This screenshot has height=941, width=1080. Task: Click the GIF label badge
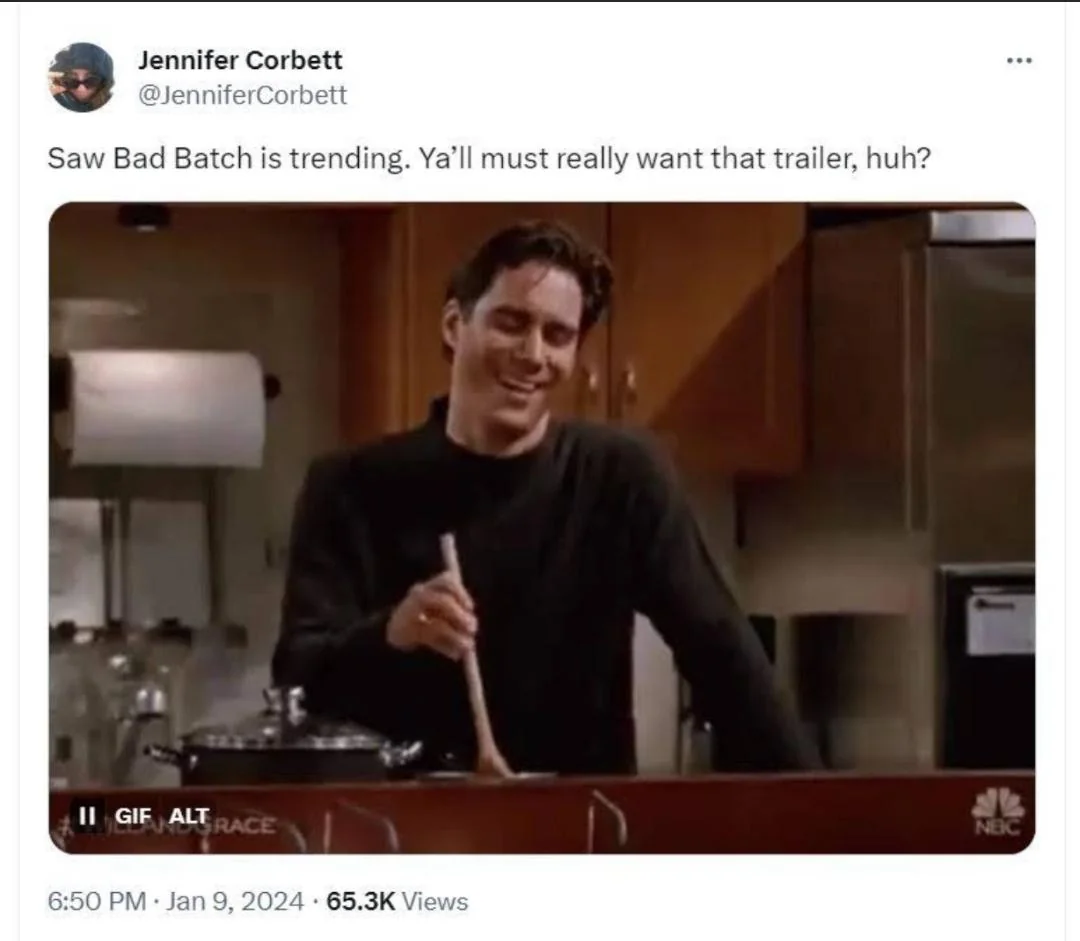(x=132, y=816)
